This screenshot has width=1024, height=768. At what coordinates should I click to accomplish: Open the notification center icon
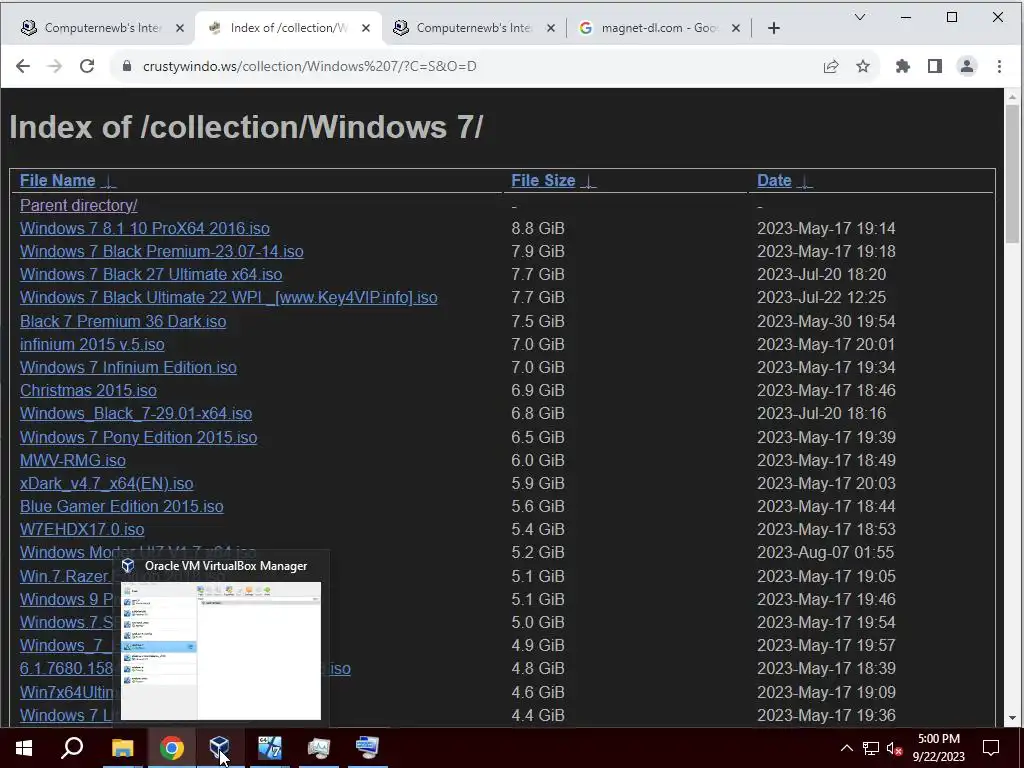991,748
